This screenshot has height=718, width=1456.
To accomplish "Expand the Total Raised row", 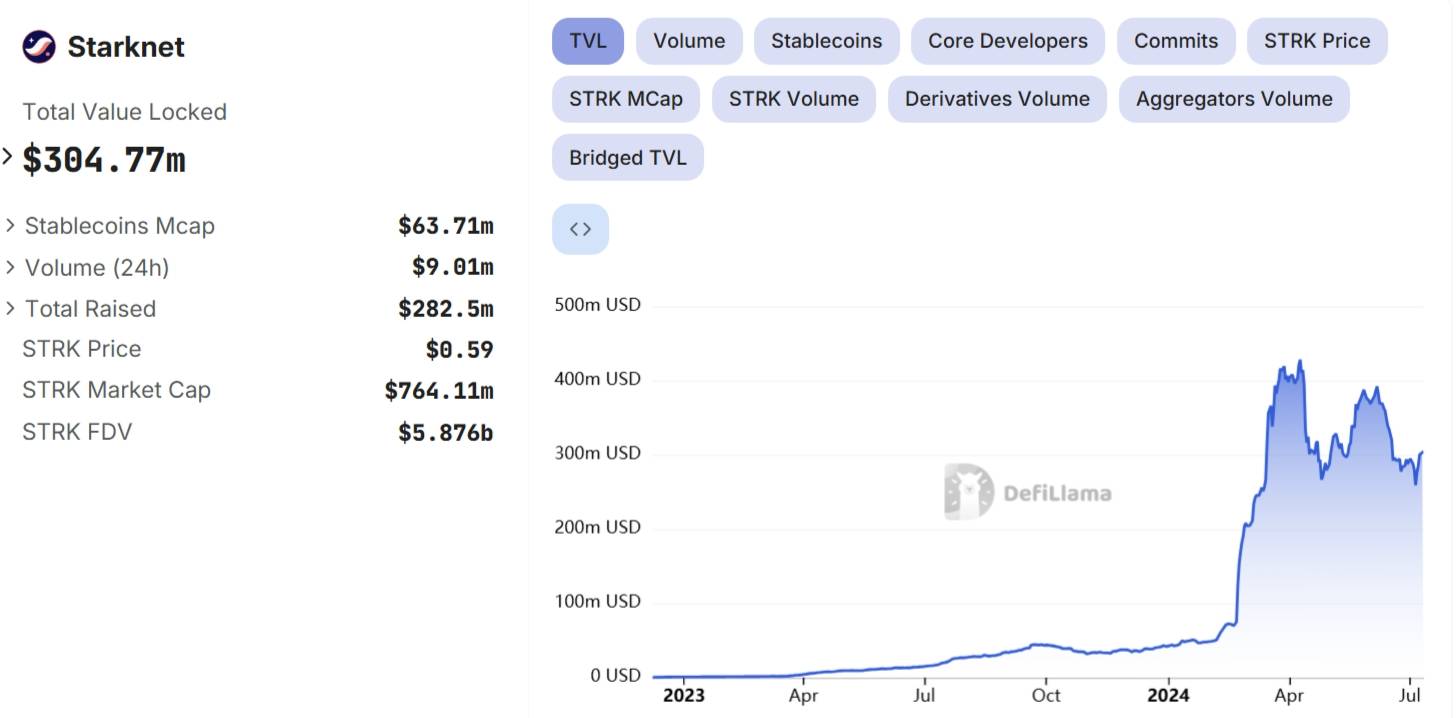I will click(11, 308).
